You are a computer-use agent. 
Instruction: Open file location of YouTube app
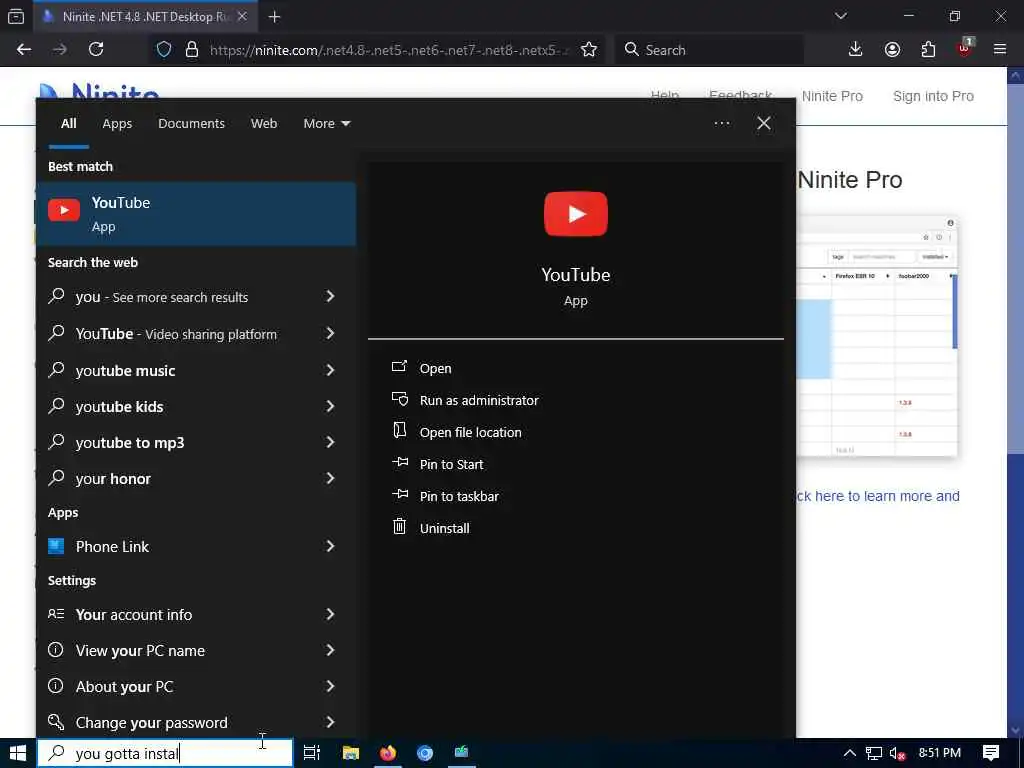[x=470, y=432]
